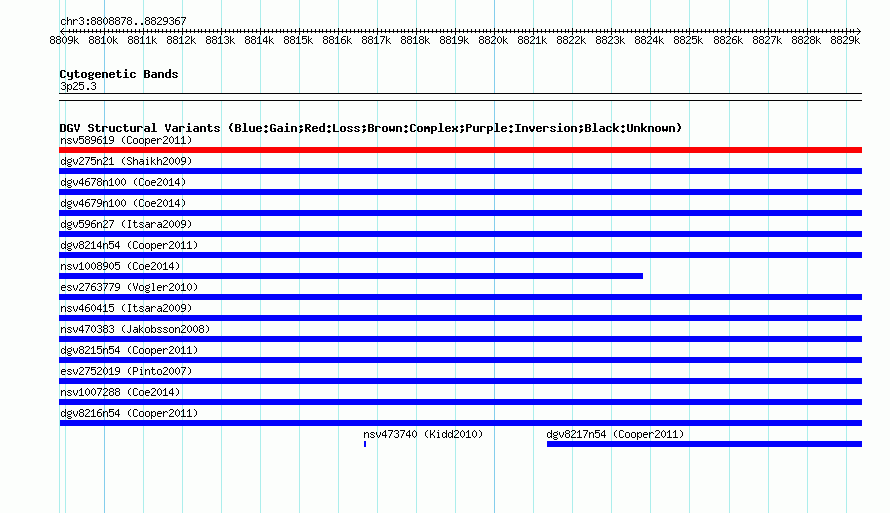Click the shorter blue bar for nsv1008905
890x513 pixels.
(351, 276)
